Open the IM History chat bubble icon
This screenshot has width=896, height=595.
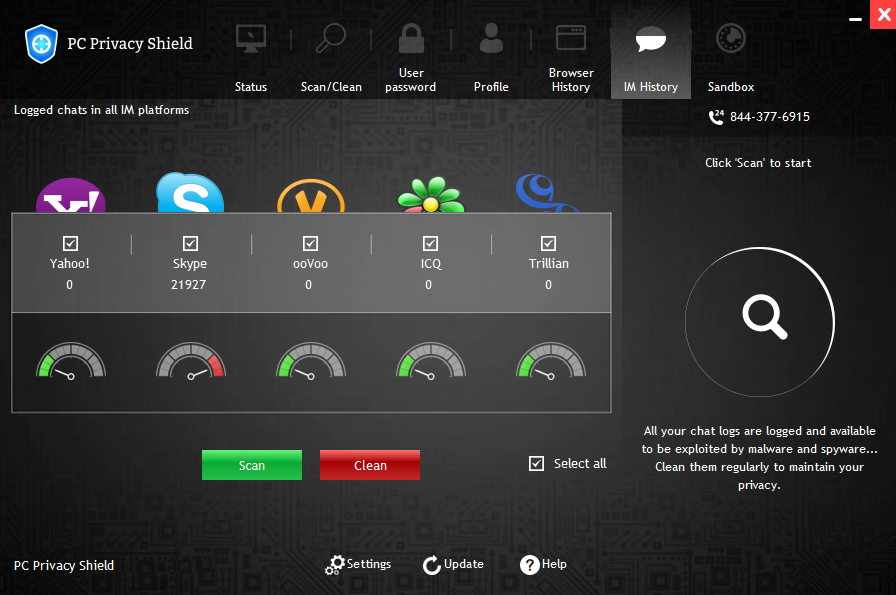pyautogui.click(x=651, y=40)
